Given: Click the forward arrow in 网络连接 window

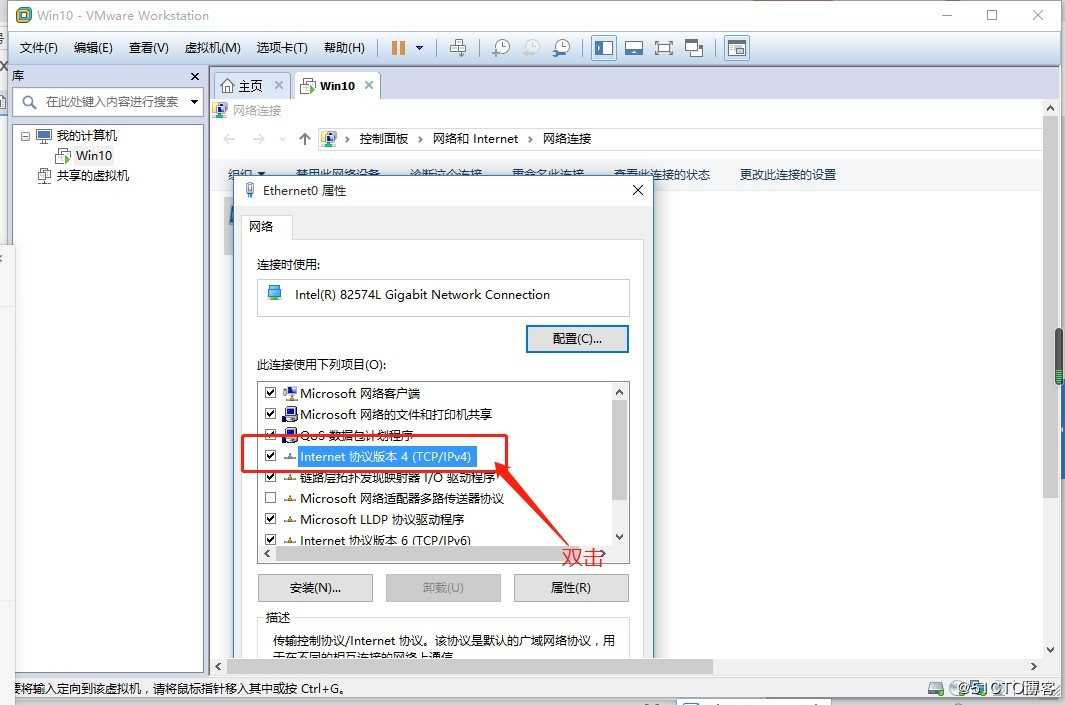Looking at the screenshot, I should (x=258, y=139).
